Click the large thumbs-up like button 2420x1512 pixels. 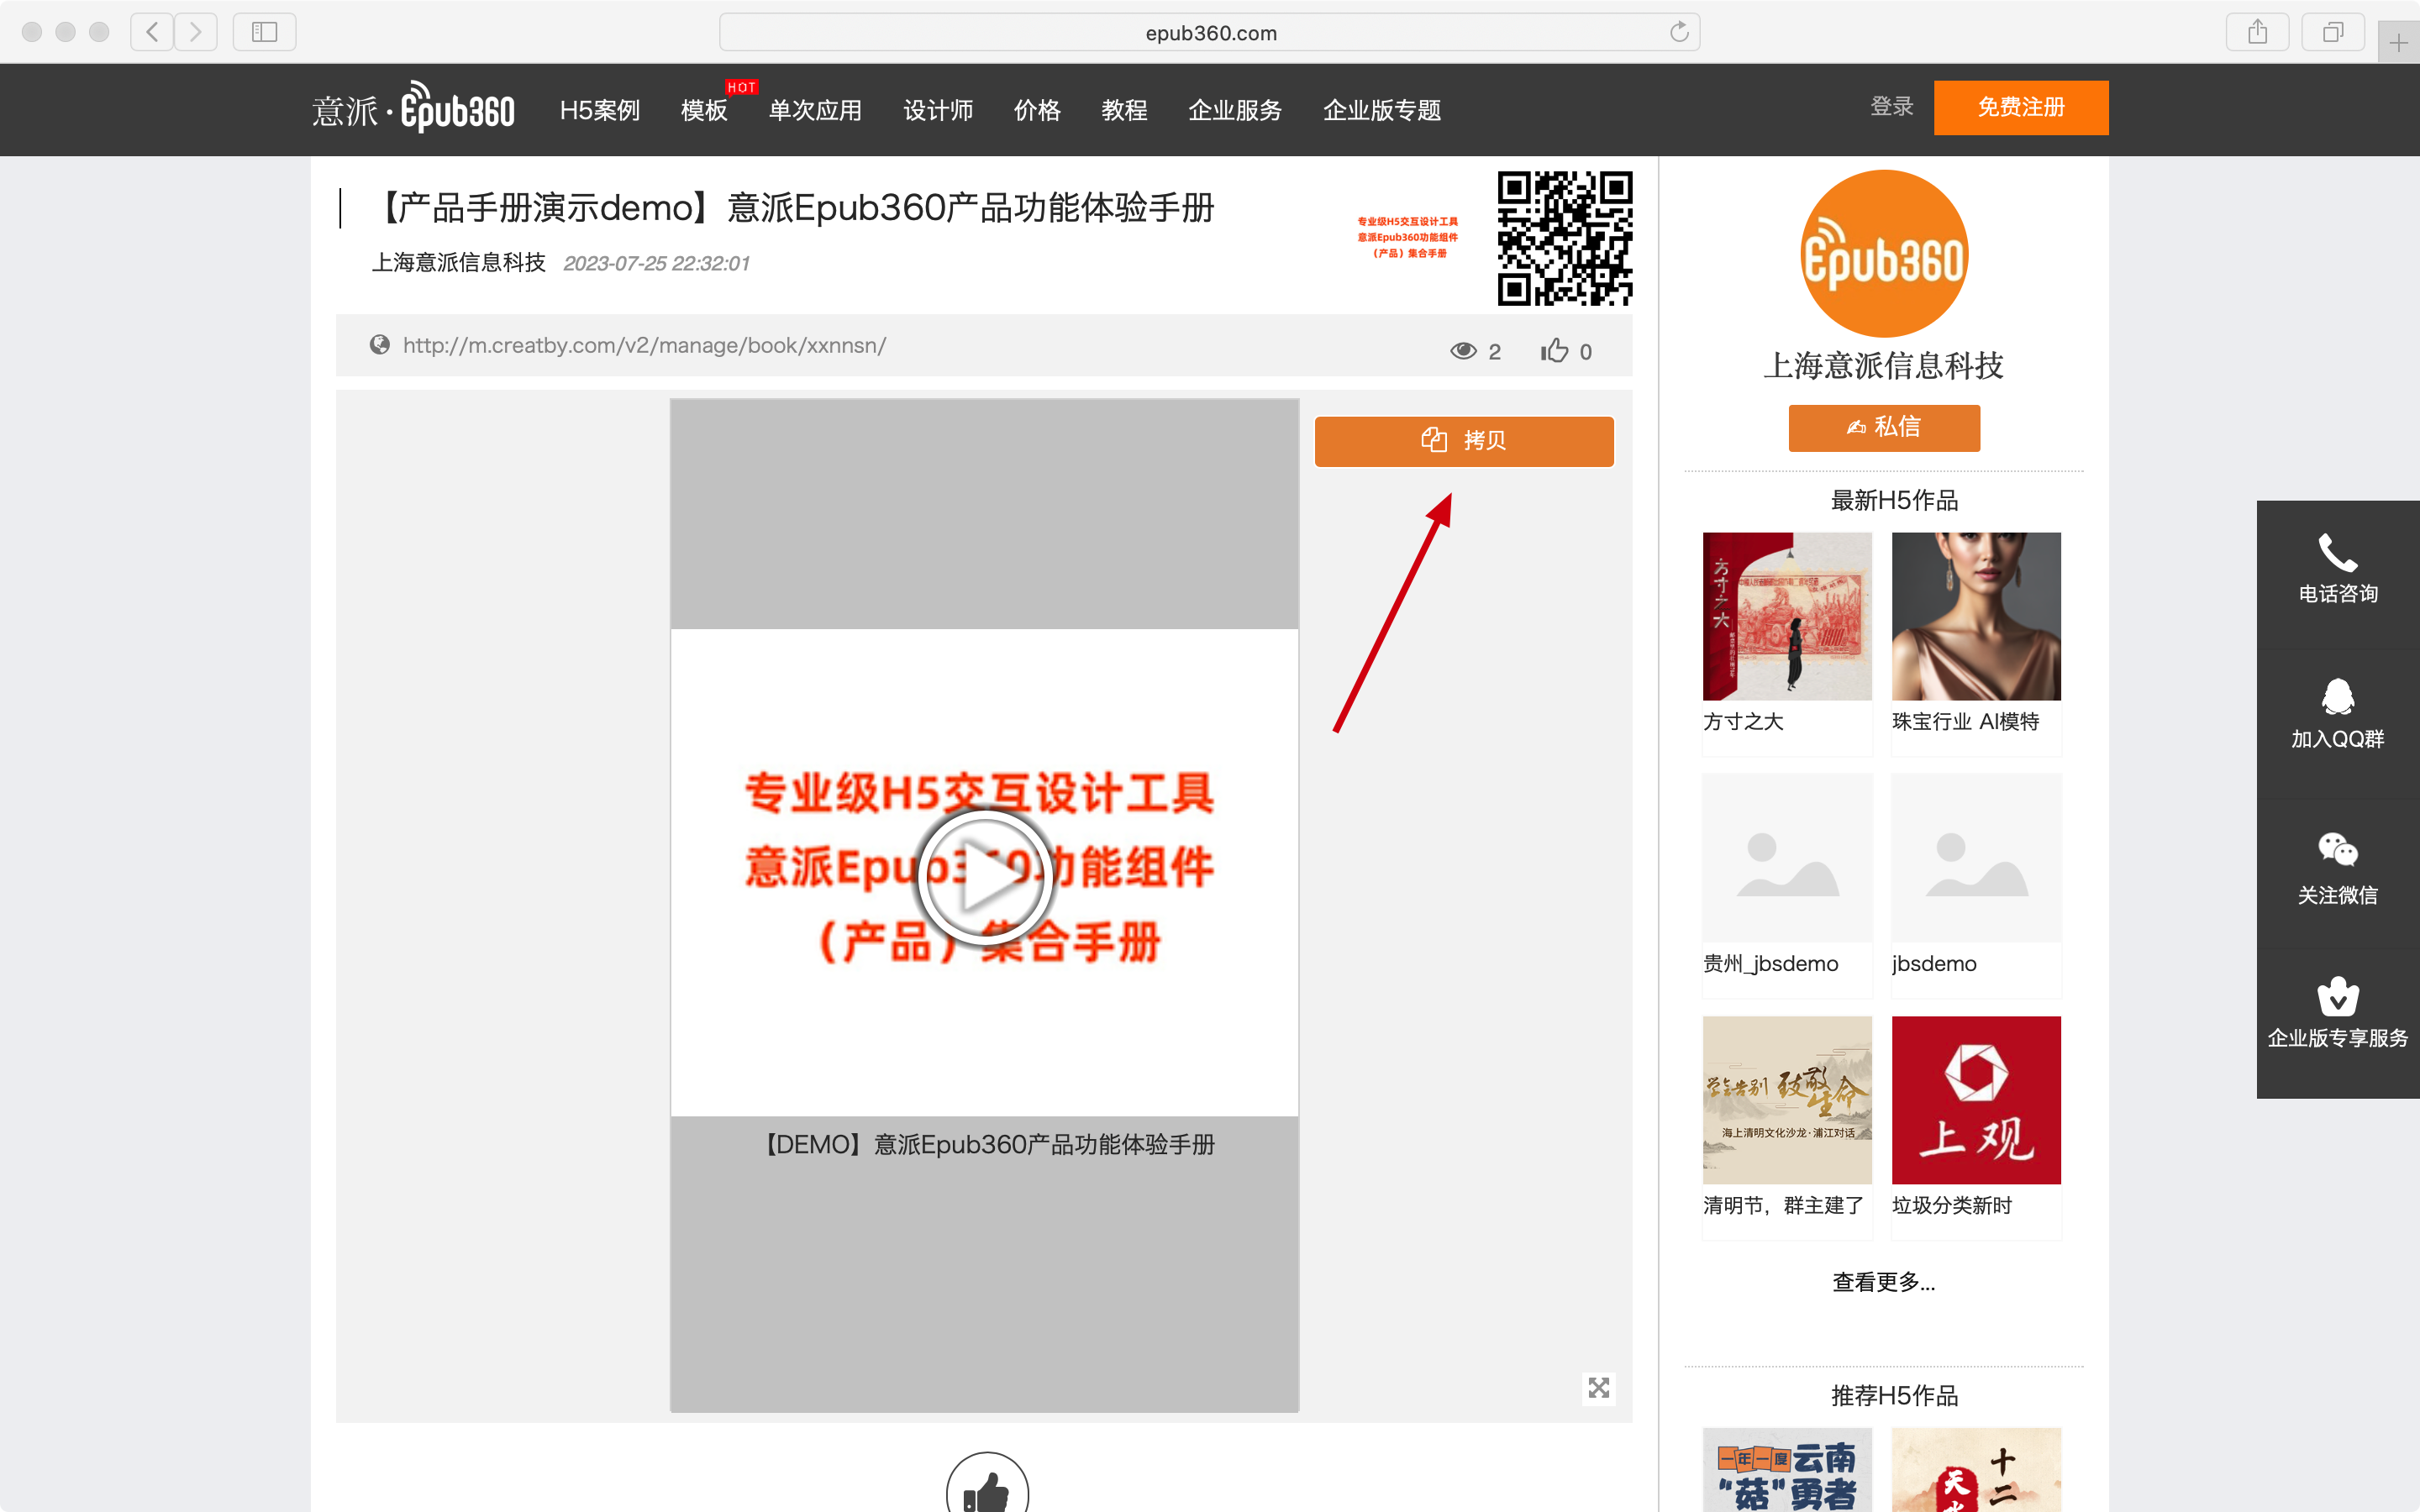point(987,1492)
